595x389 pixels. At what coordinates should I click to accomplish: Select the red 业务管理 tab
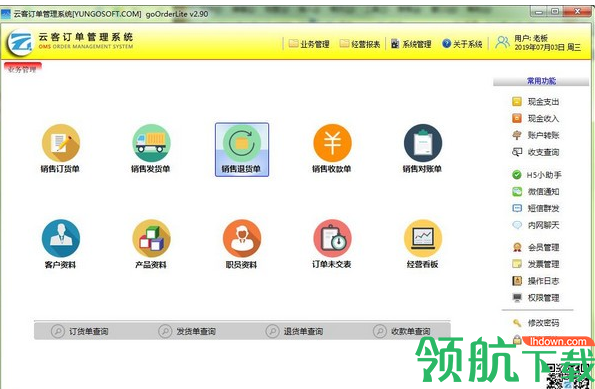pyautogui.click(x=22, y=69)
